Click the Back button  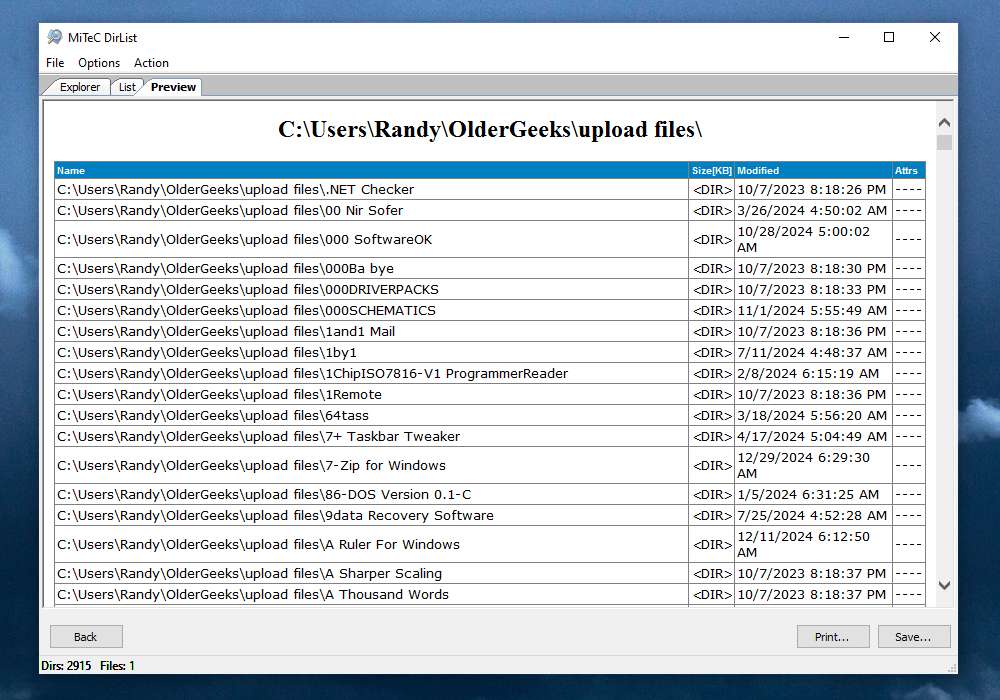point(86,637)
